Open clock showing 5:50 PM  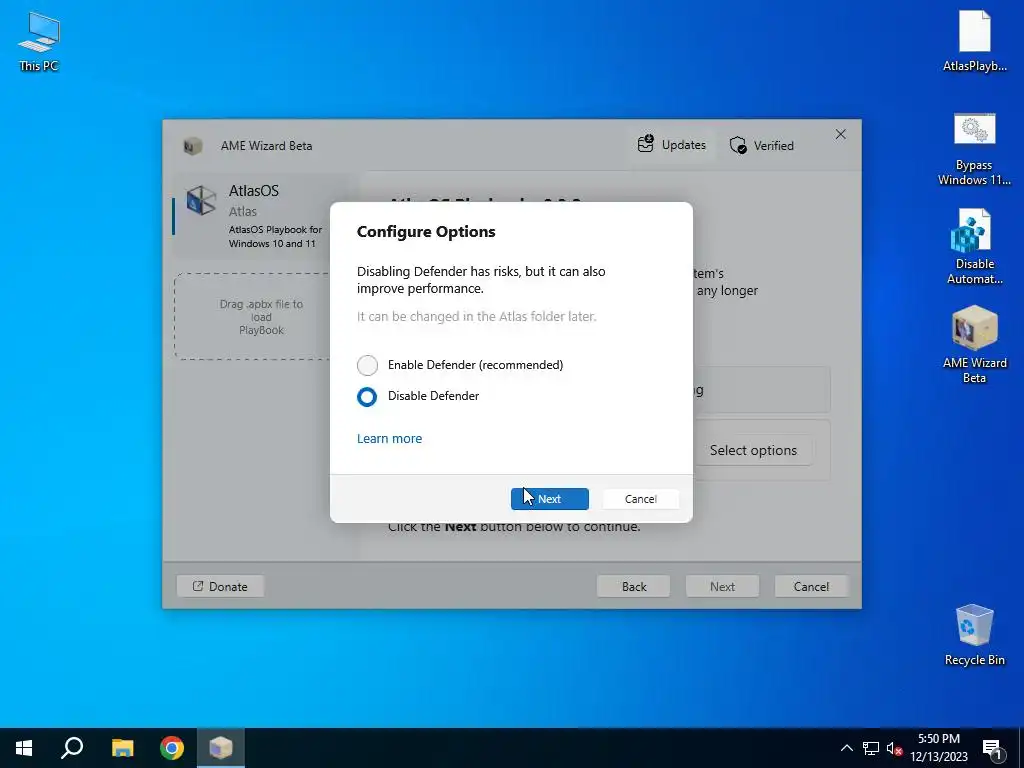939,748
